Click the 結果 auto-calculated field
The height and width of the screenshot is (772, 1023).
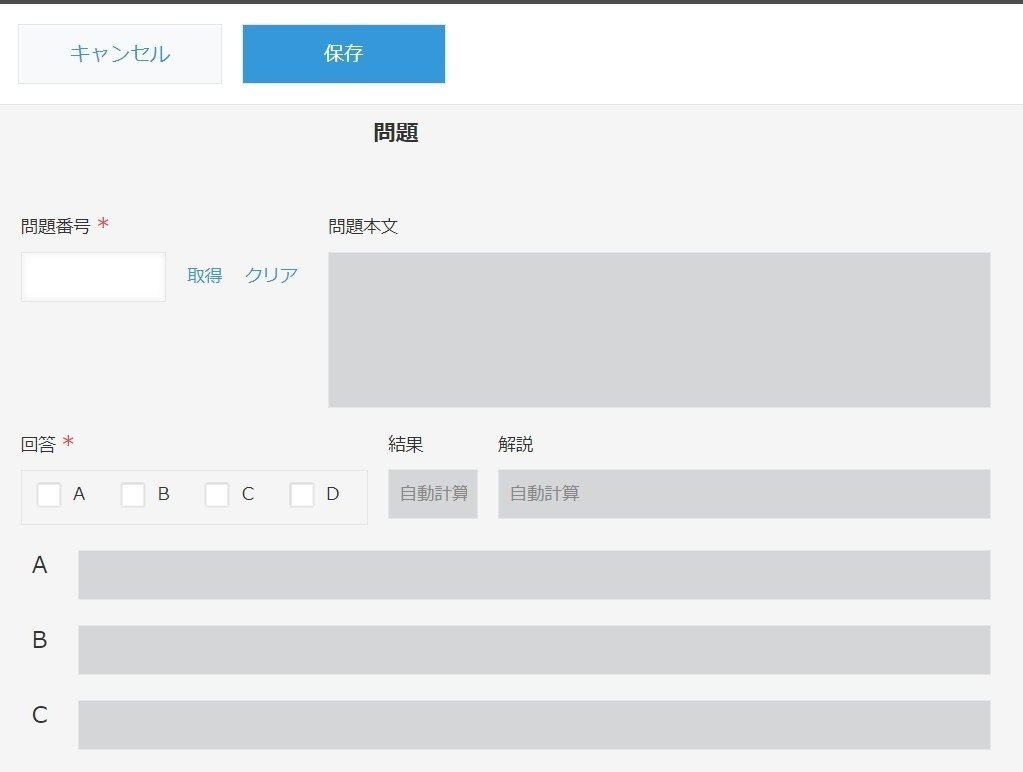(x=433, y=494)
